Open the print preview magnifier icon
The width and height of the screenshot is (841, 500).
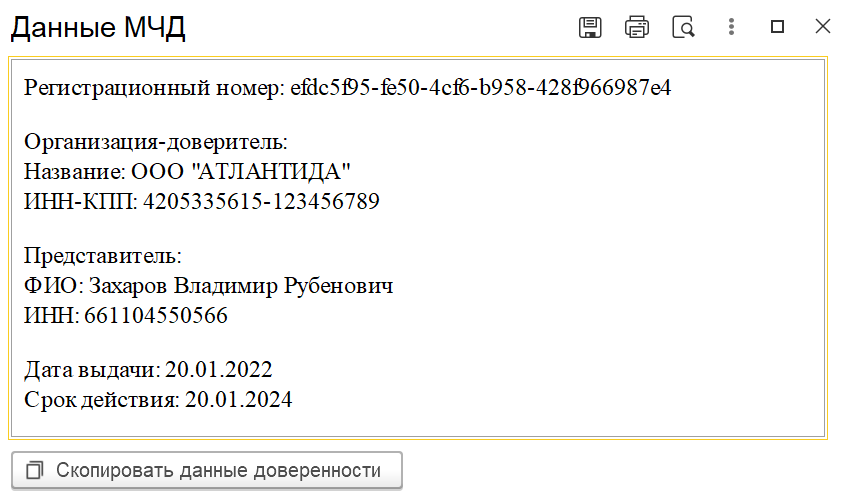[683, 27]
